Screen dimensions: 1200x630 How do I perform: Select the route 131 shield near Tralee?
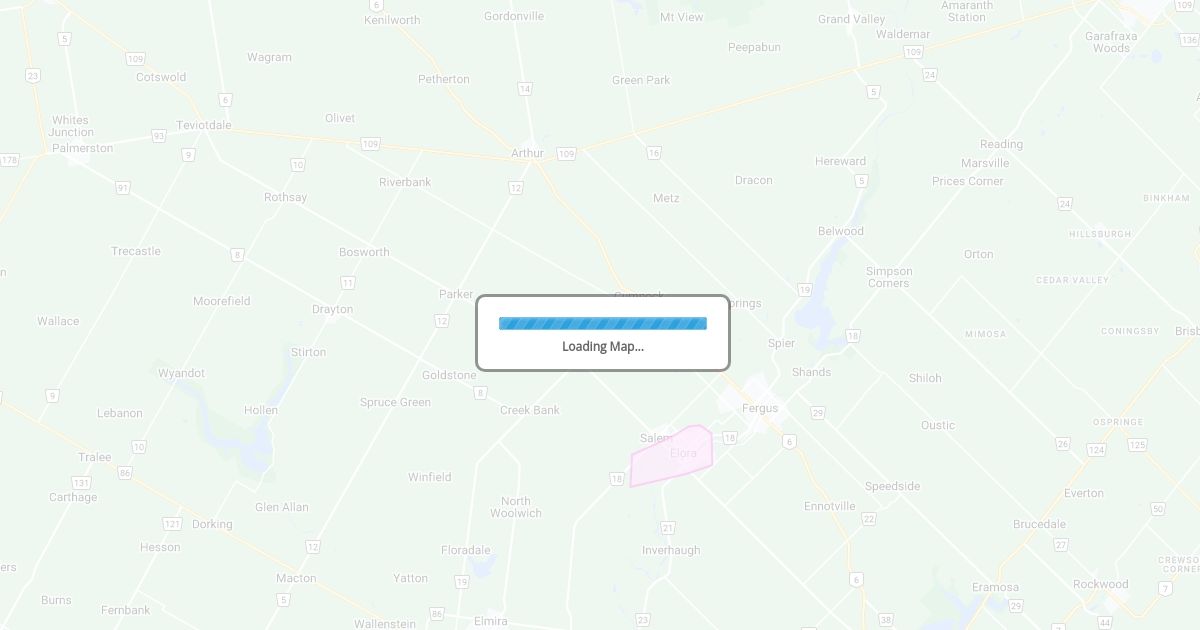click(81, 483)
